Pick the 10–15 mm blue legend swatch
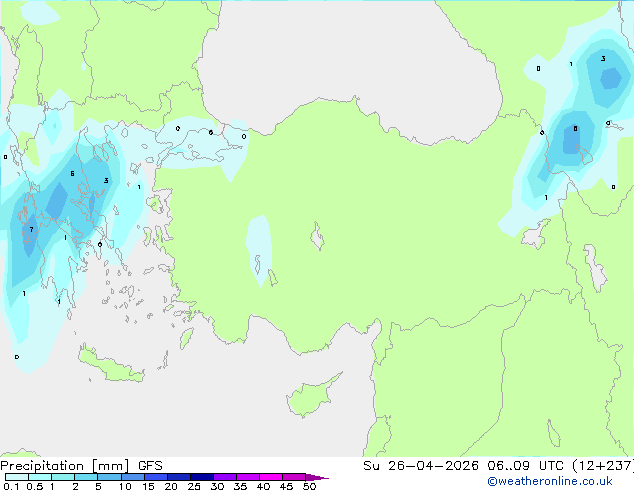Viewport: 634px width, 490px height. 133,477
